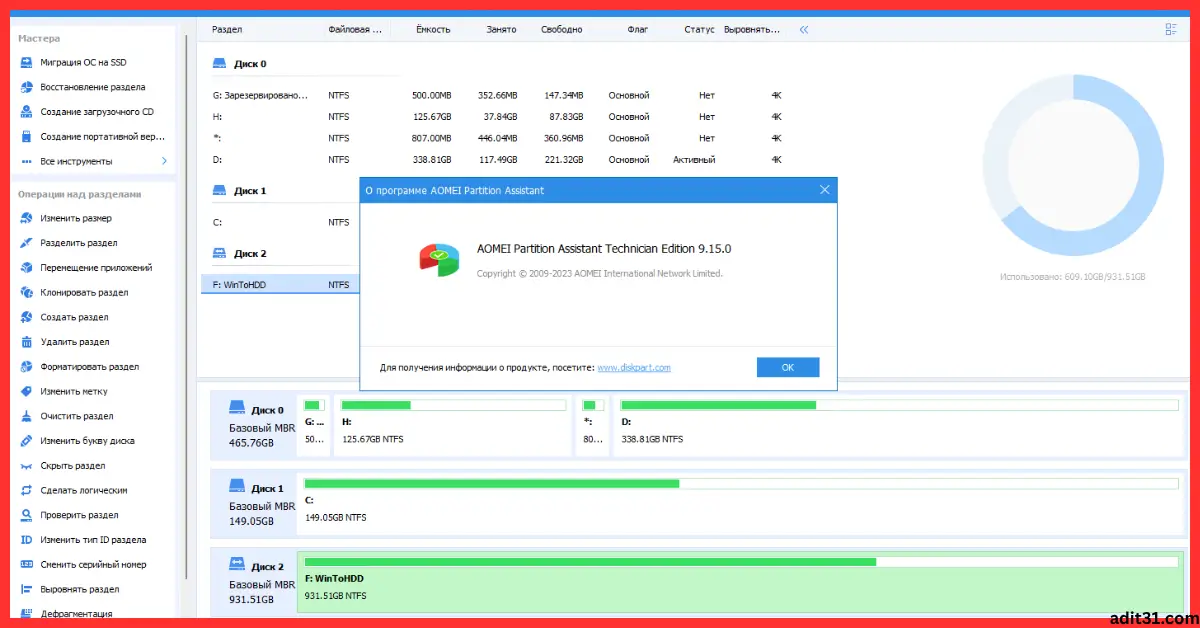Open bootable CD creation wizard icon

[28, 112]
